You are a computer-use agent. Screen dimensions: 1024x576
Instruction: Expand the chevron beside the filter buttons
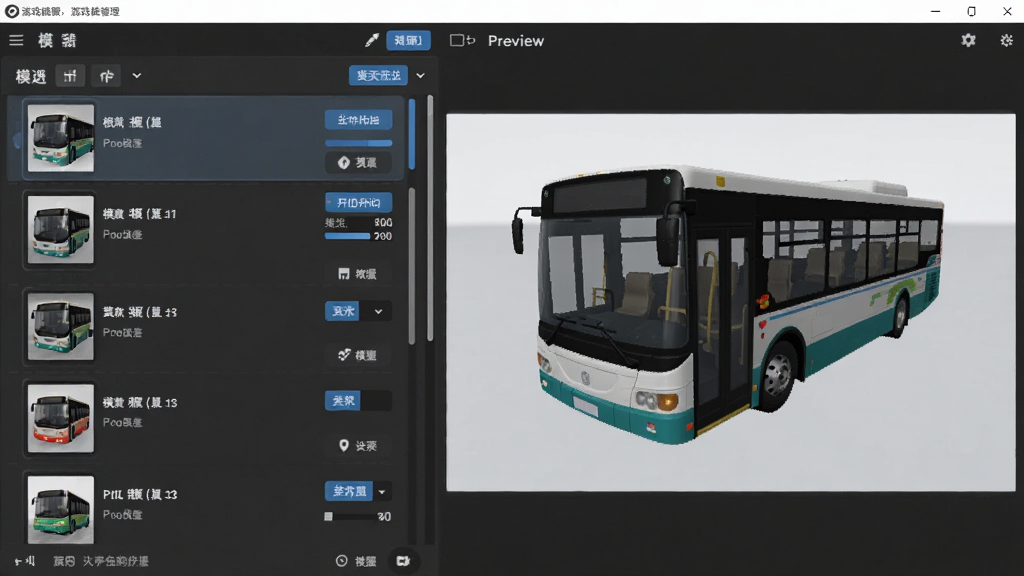(x=136, y=76)
